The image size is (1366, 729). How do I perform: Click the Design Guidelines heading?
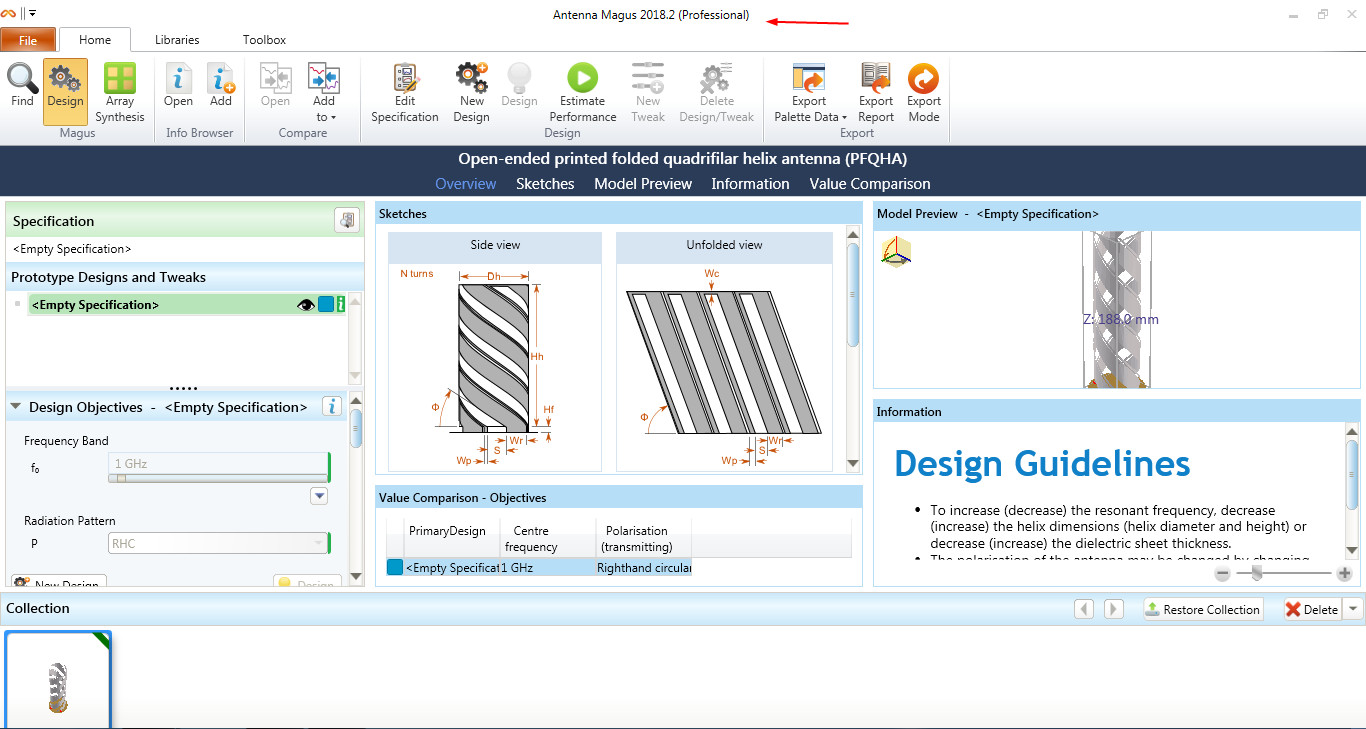(1042, 464)
